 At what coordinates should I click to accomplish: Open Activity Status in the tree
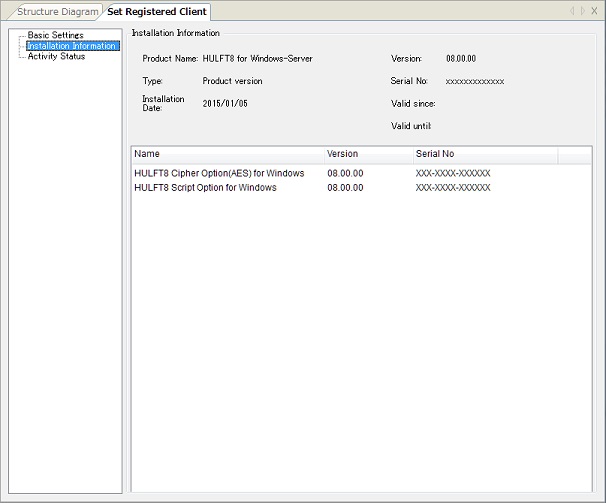coord(56,57)
